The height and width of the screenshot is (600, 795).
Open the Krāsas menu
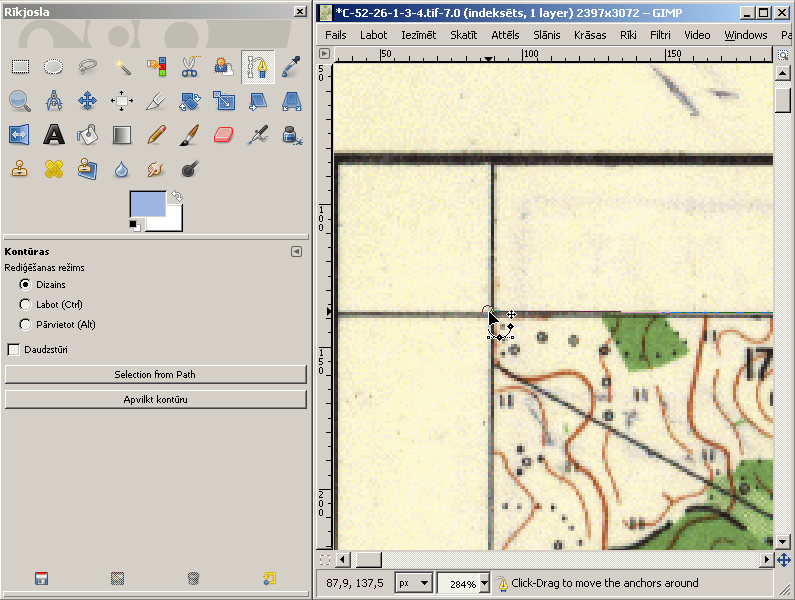click(590, 35)
